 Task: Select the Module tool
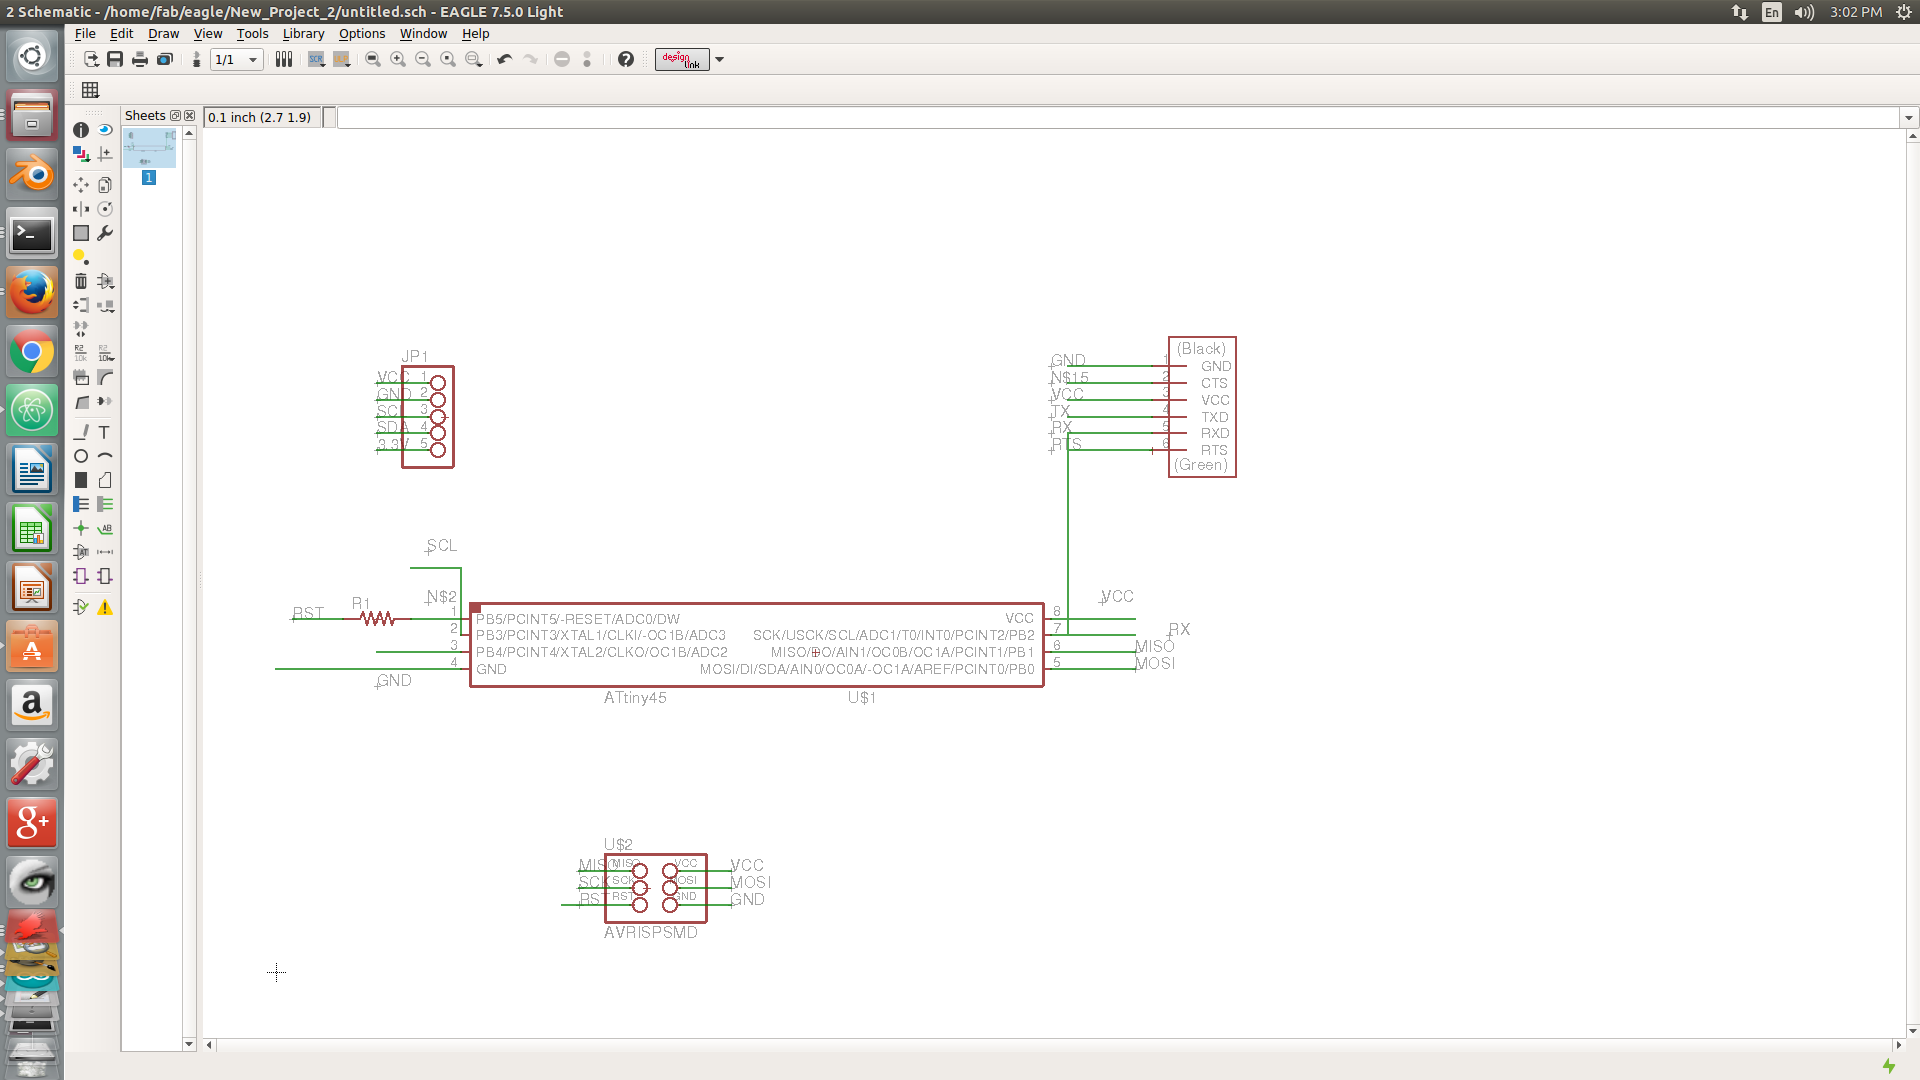(81, 576)
